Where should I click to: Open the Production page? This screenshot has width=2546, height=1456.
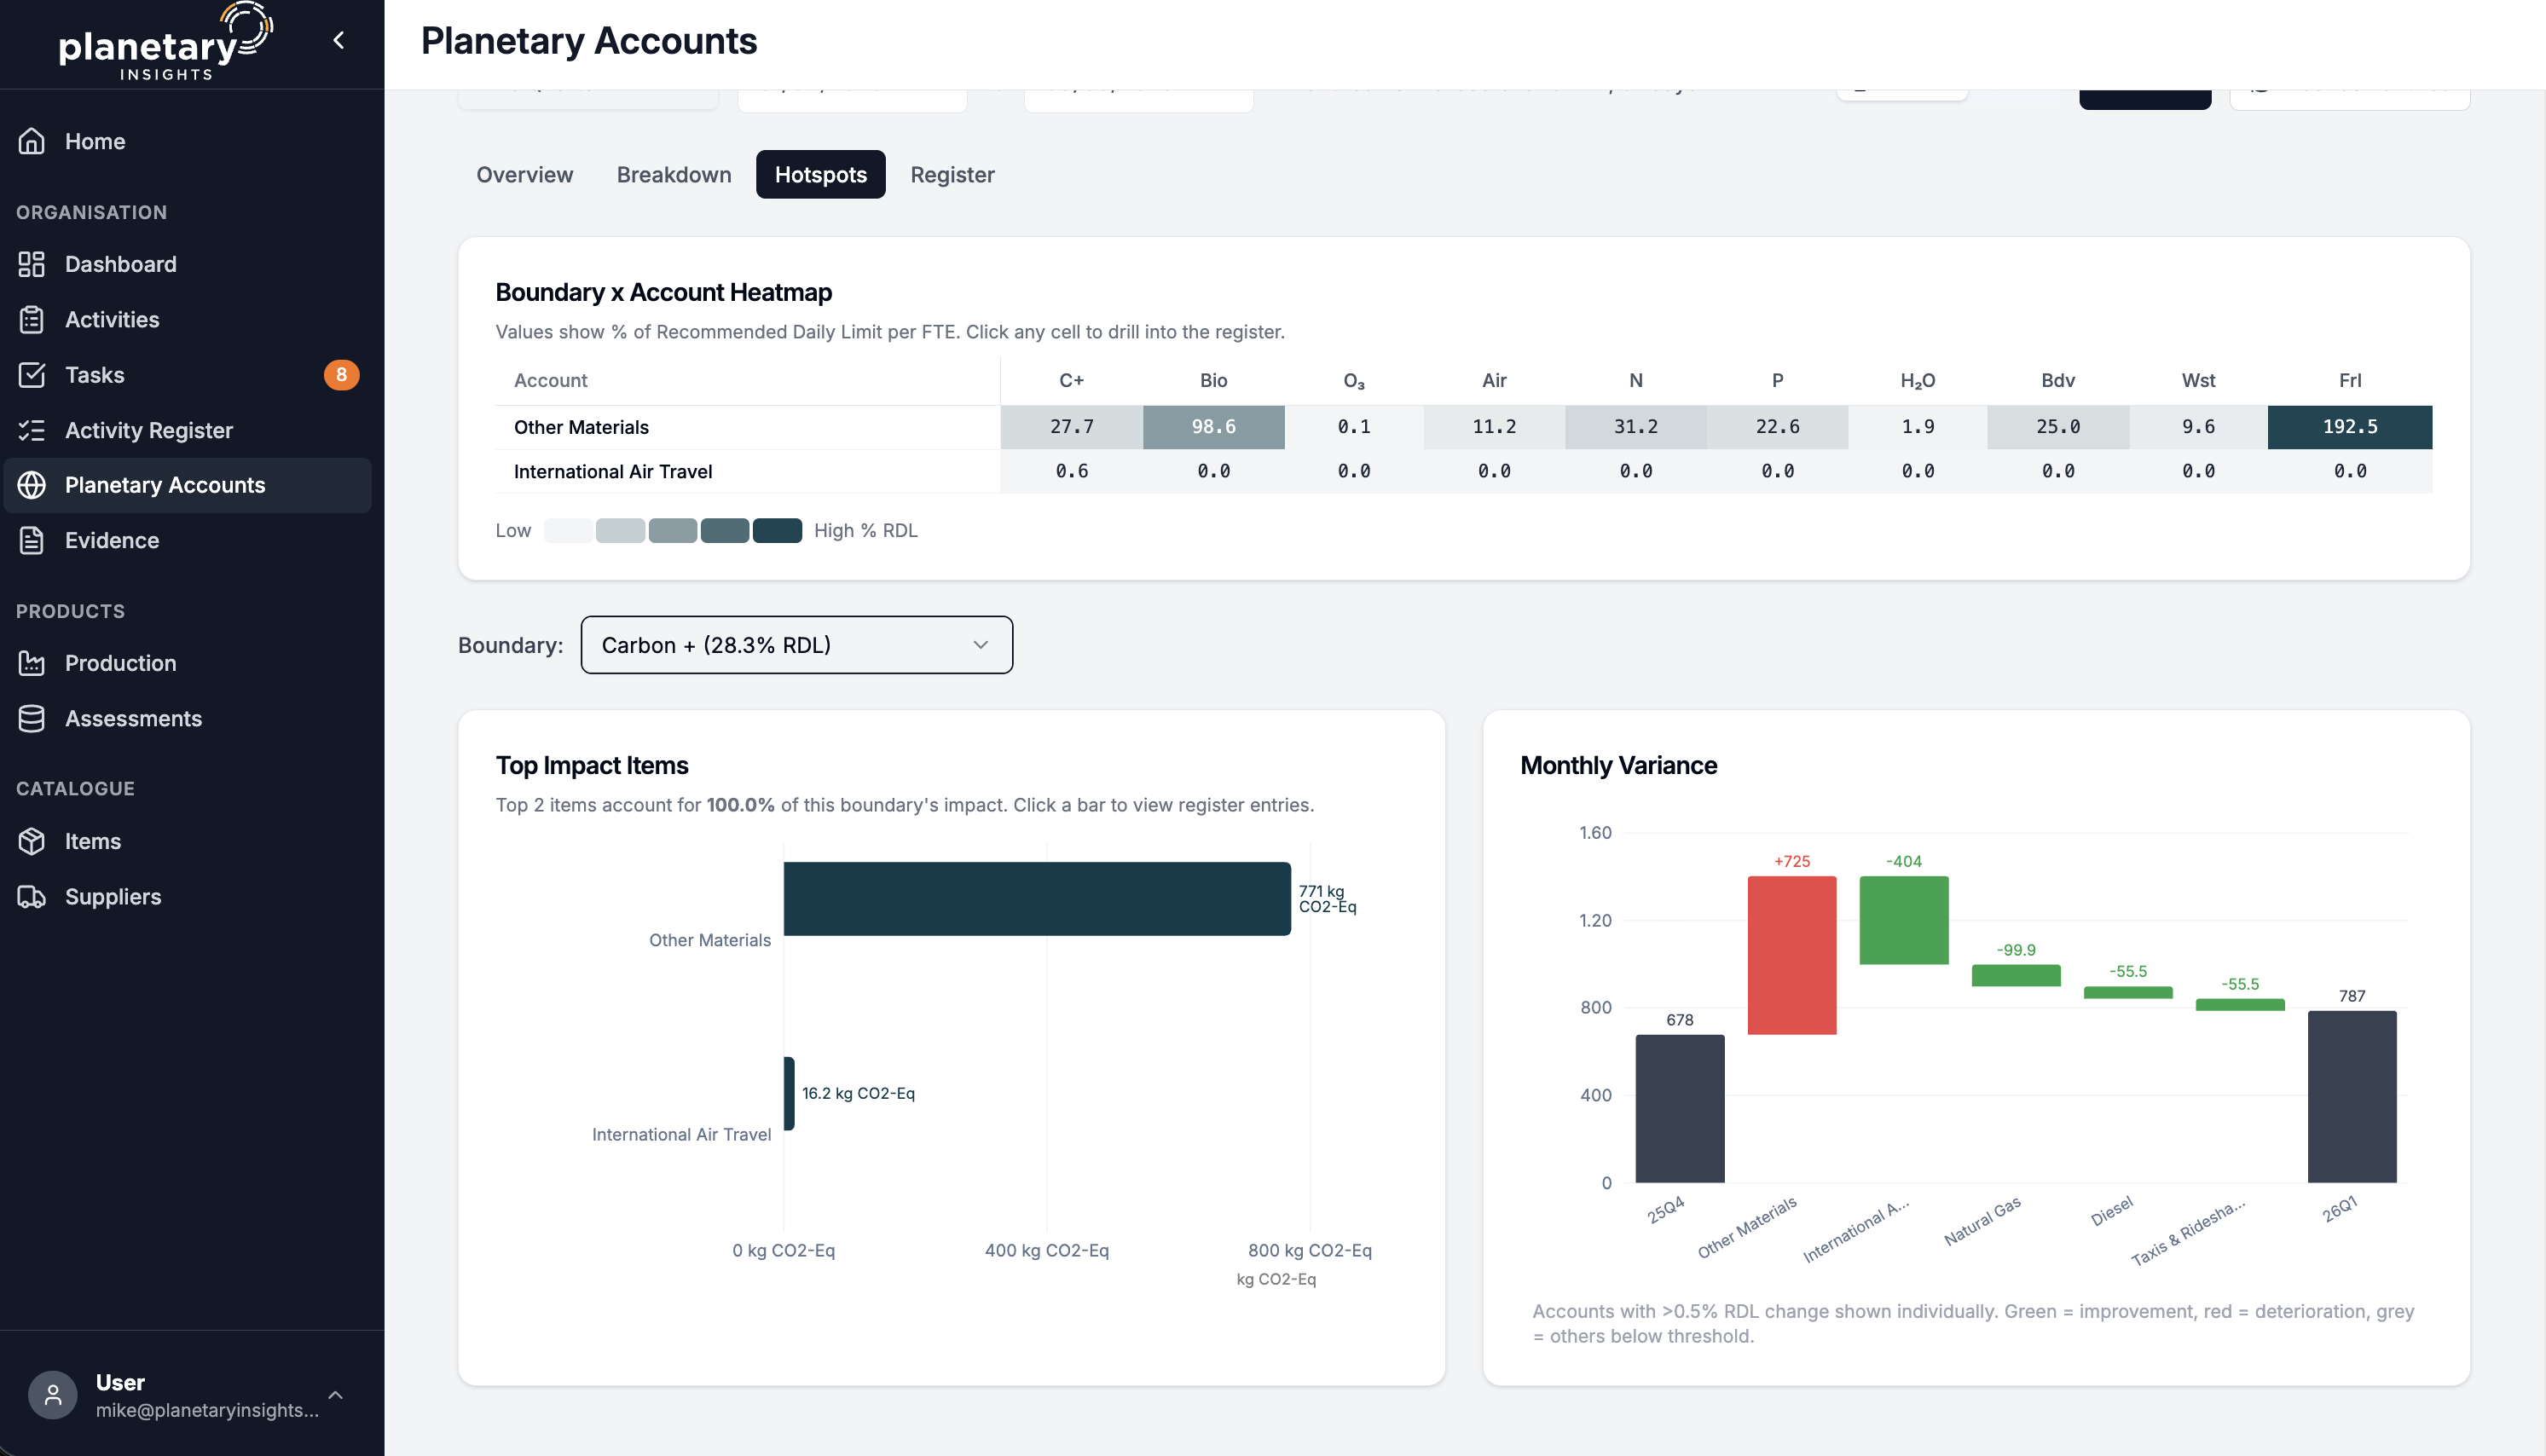tap(188, 663)
